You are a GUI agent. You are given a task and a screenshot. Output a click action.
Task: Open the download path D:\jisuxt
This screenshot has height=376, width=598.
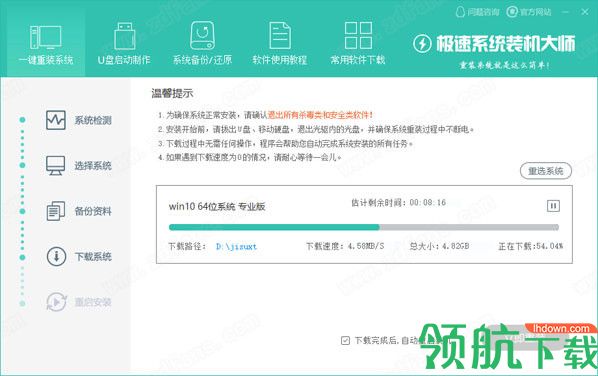tap(236, 246)
